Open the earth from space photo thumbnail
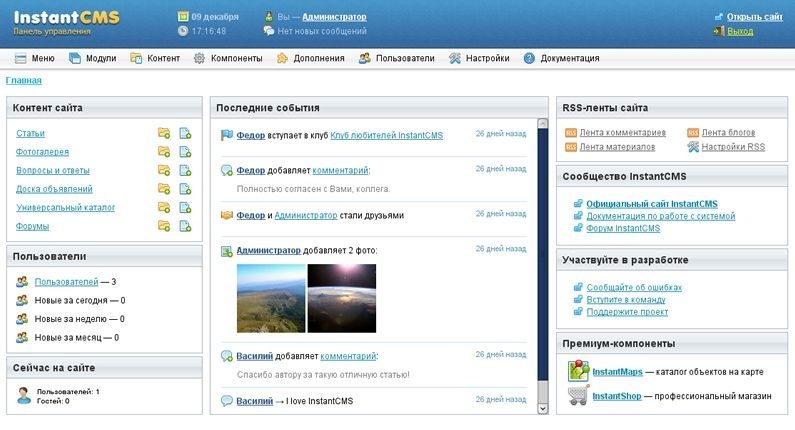Viewport: 795px width, 430px height. click(x=342, y=298)
